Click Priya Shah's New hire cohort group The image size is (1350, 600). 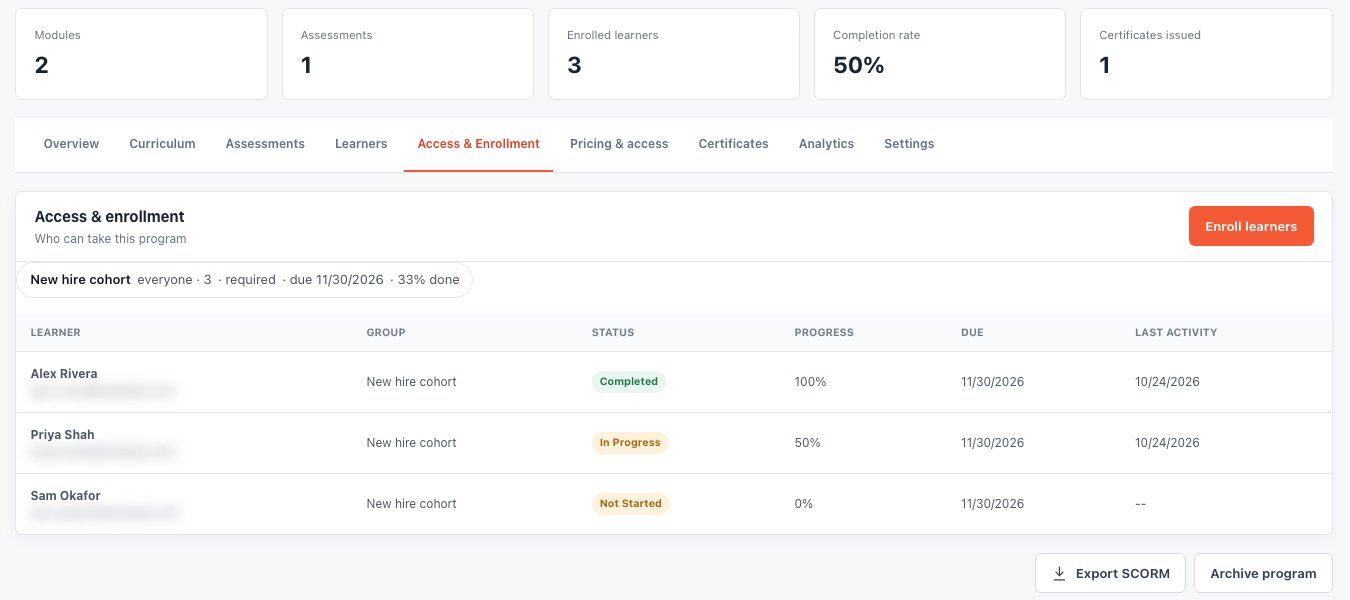point(412,443)
